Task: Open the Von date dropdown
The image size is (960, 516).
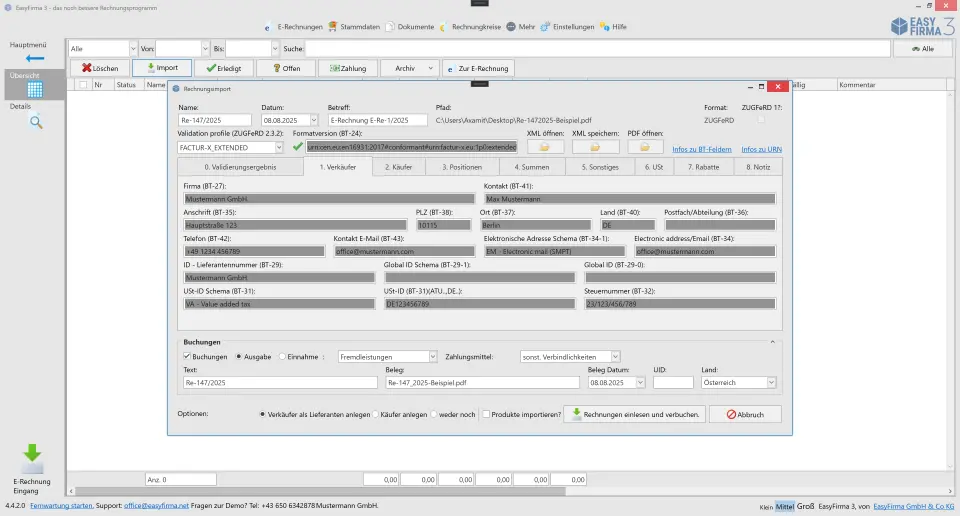Action: click(x=205, y=48)
